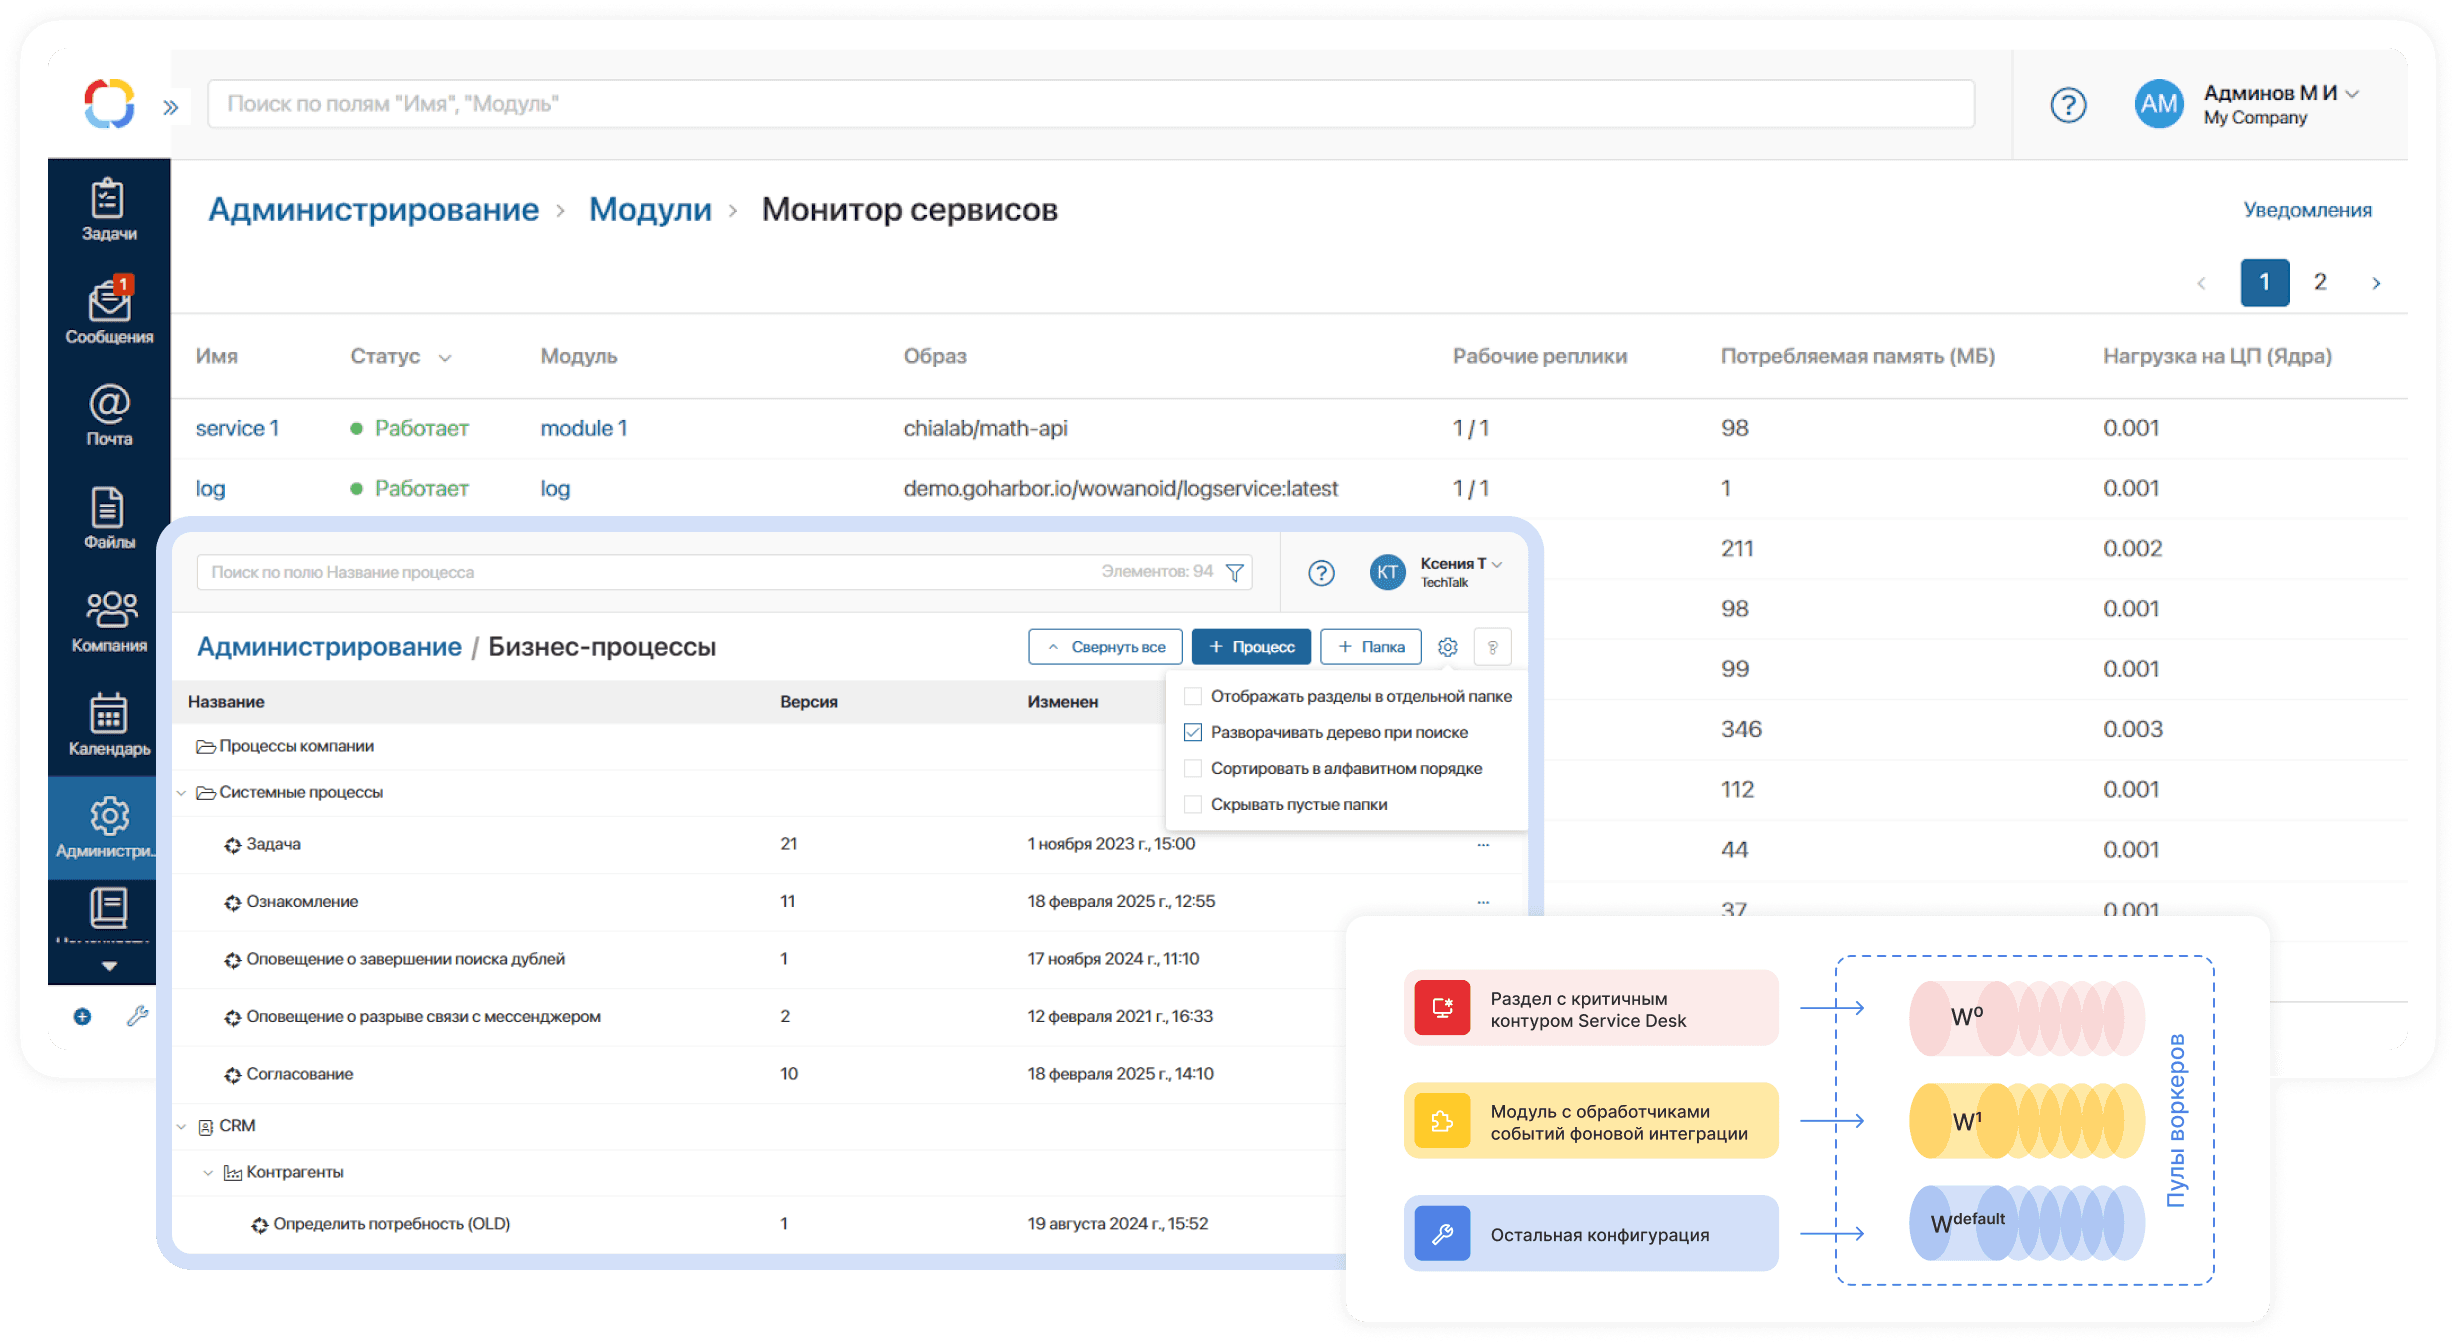Go to page 2 of services
Image resolution: width=2456 pixels, height=1342 pixels.
coord(2320,282)
